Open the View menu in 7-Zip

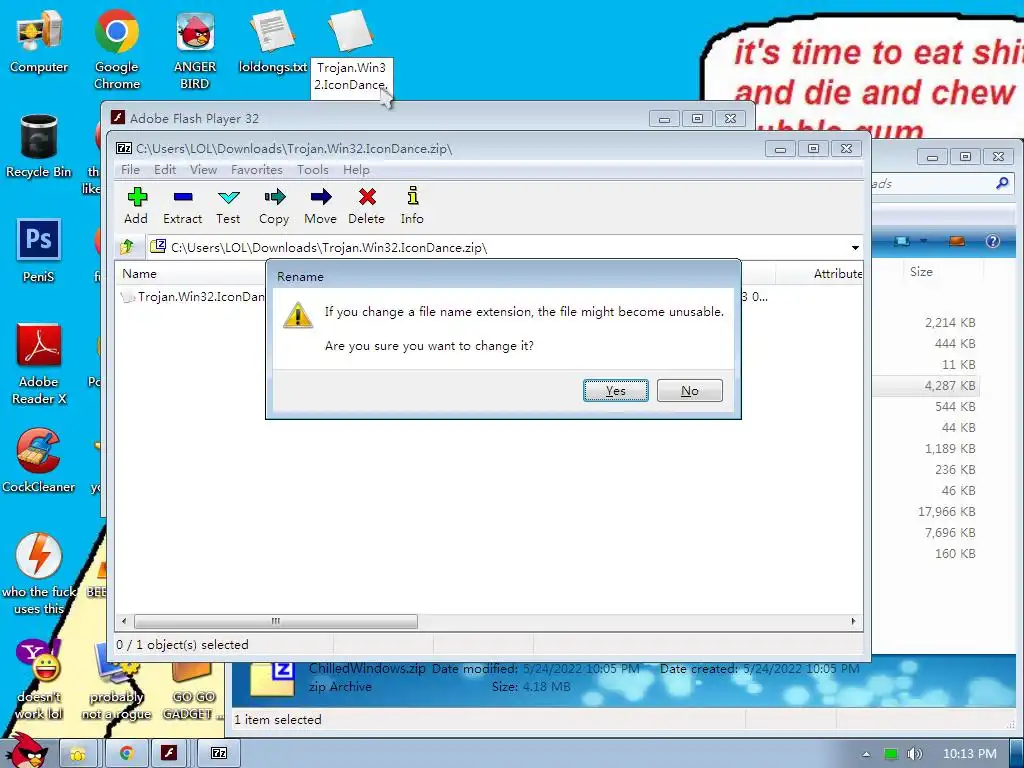pyautogui.click(x=203, y=170)
